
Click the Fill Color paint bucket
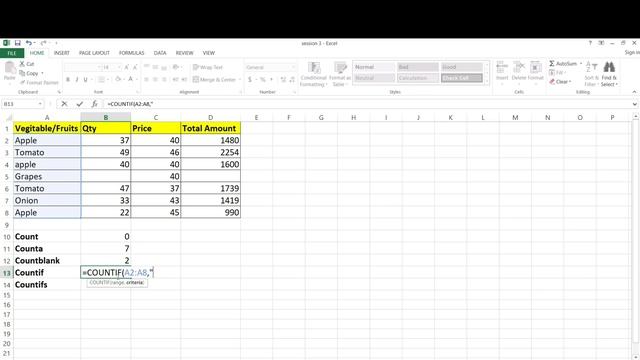coord(118,80)
